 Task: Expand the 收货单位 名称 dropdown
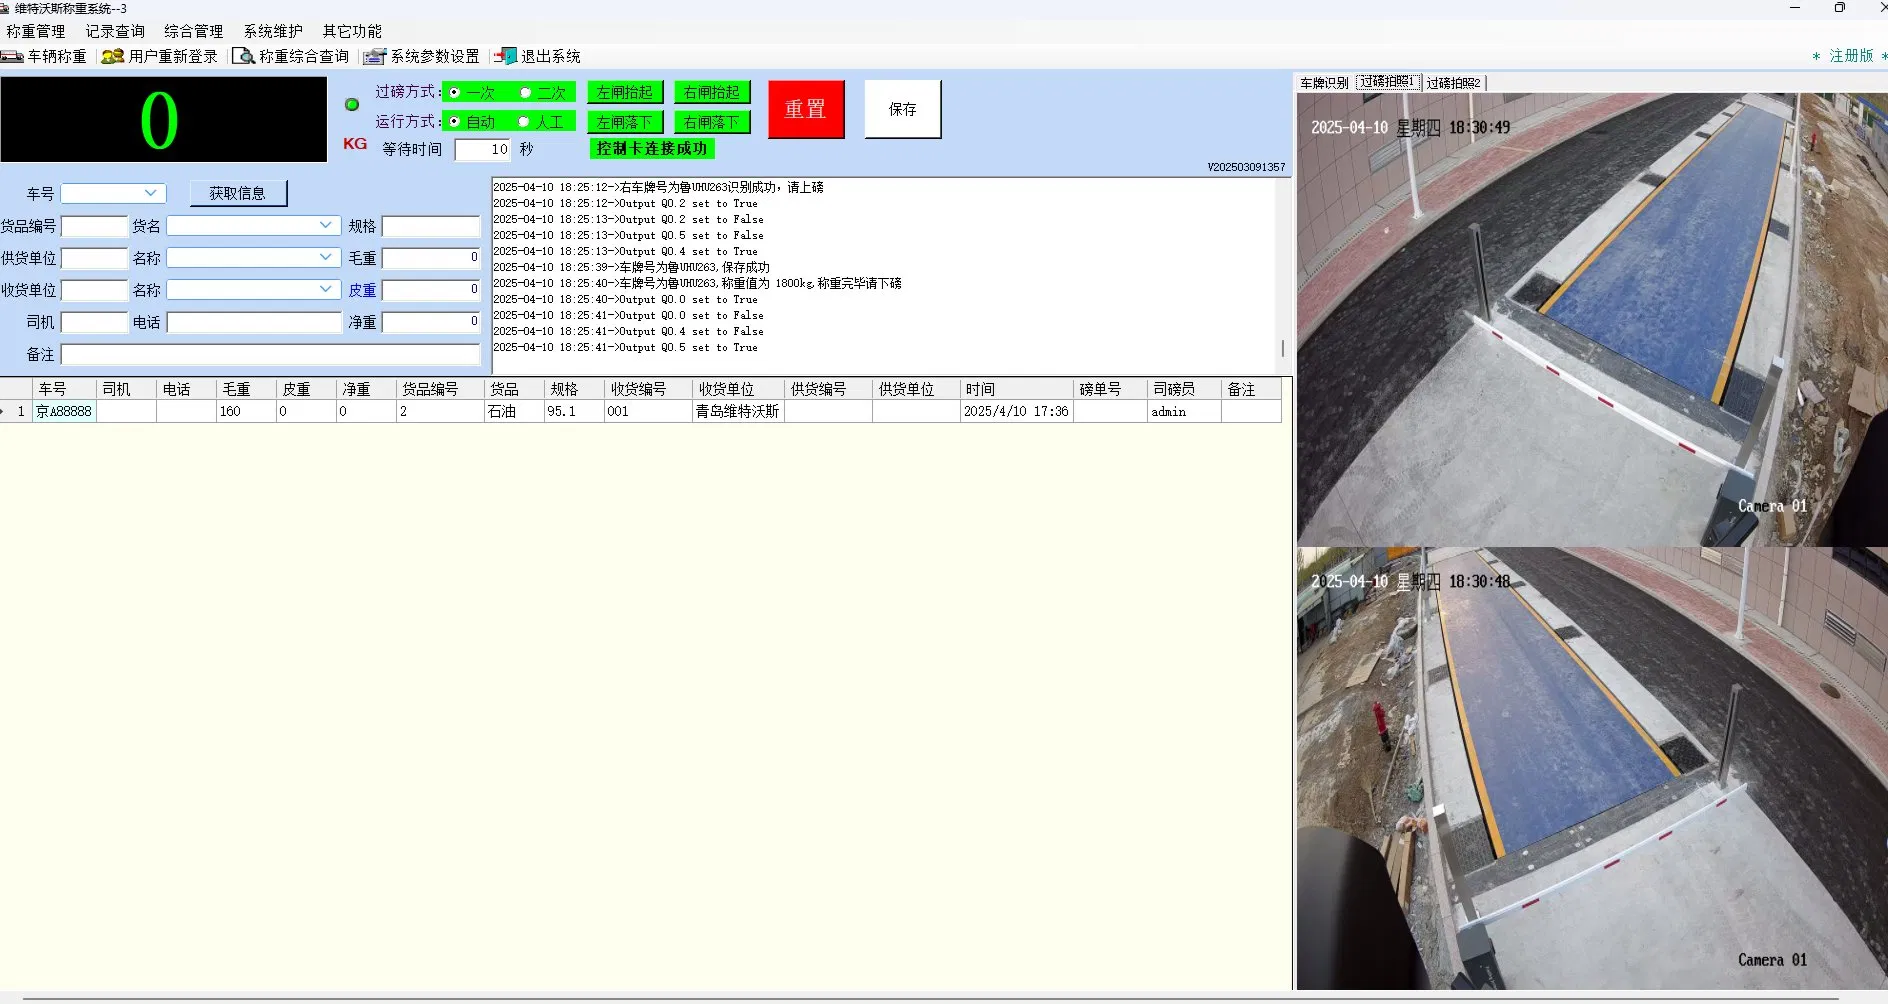click(x=326, y=289)
